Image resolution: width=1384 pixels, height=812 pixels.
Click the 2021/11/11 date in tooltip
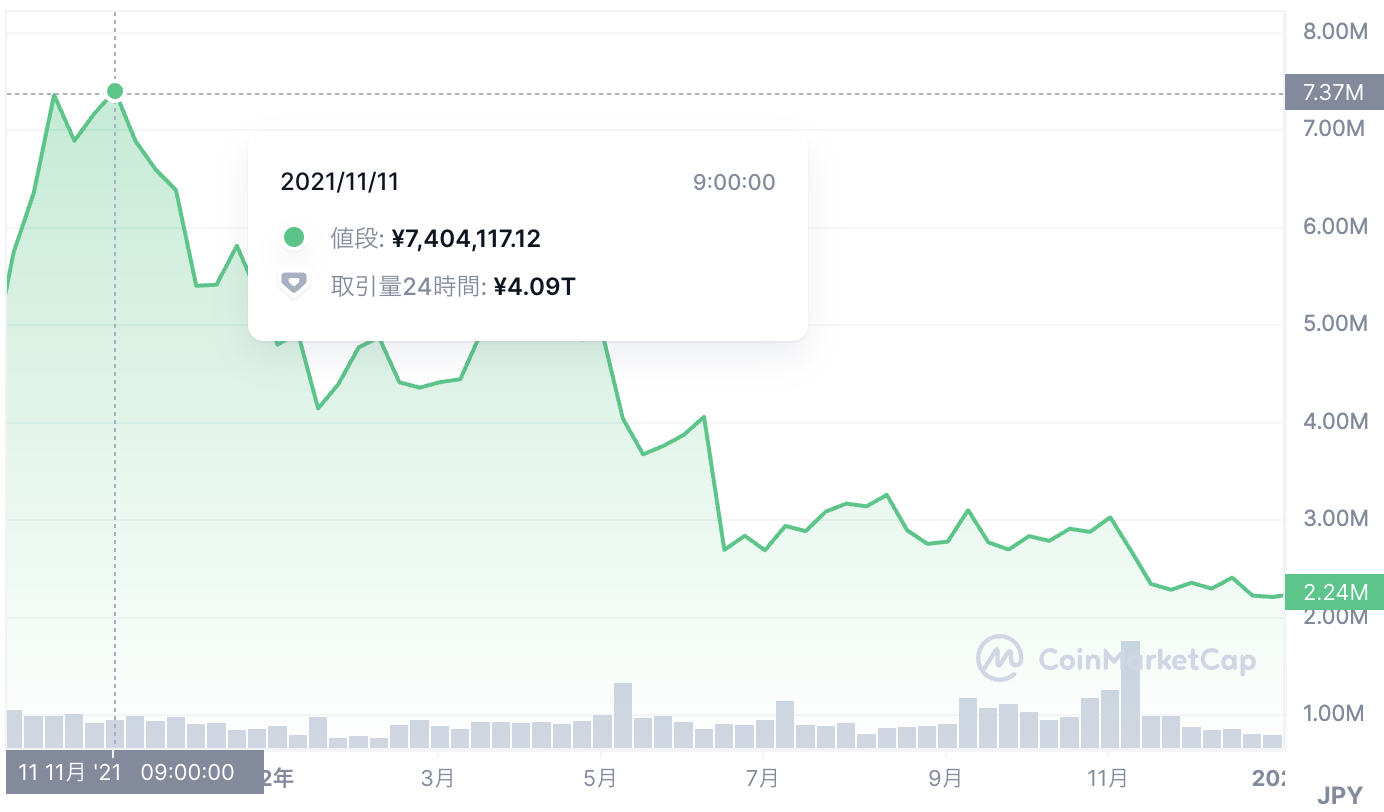point(340,182)
